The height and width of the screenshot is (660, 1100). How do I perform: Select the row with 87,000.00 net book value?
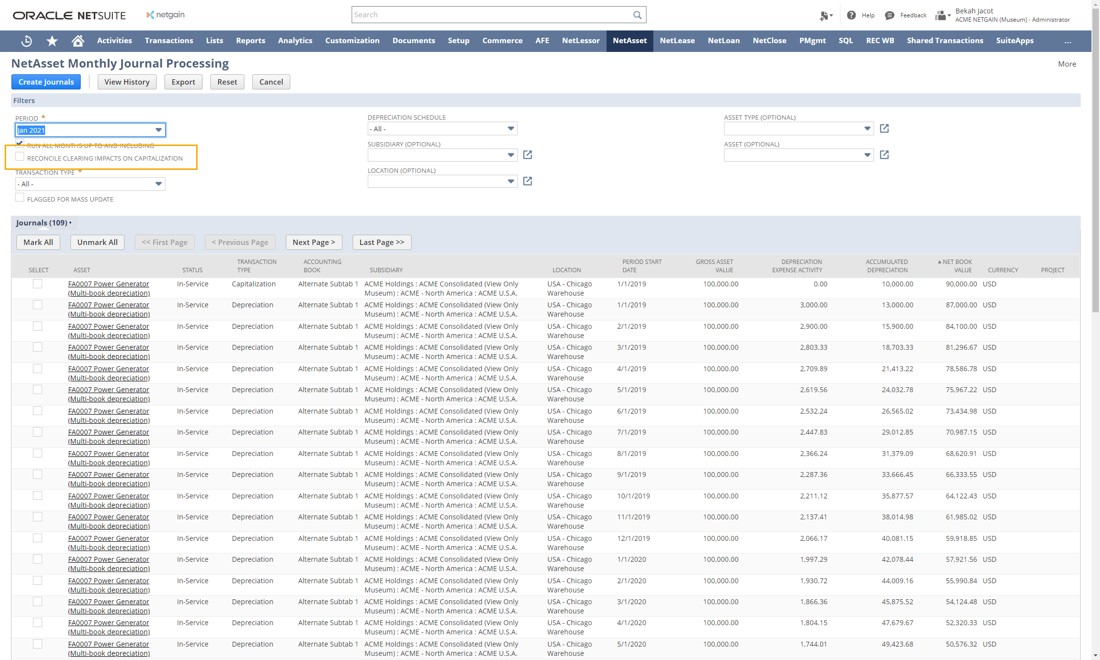pyautogui.click(x=37, y=305)
